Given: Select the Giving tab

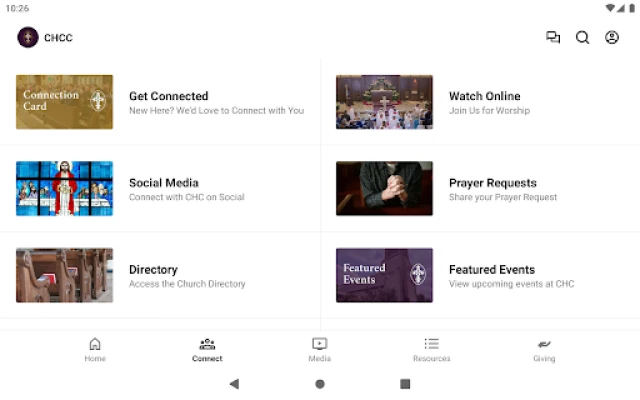Looking at the screenshot, I should point(544,349).
